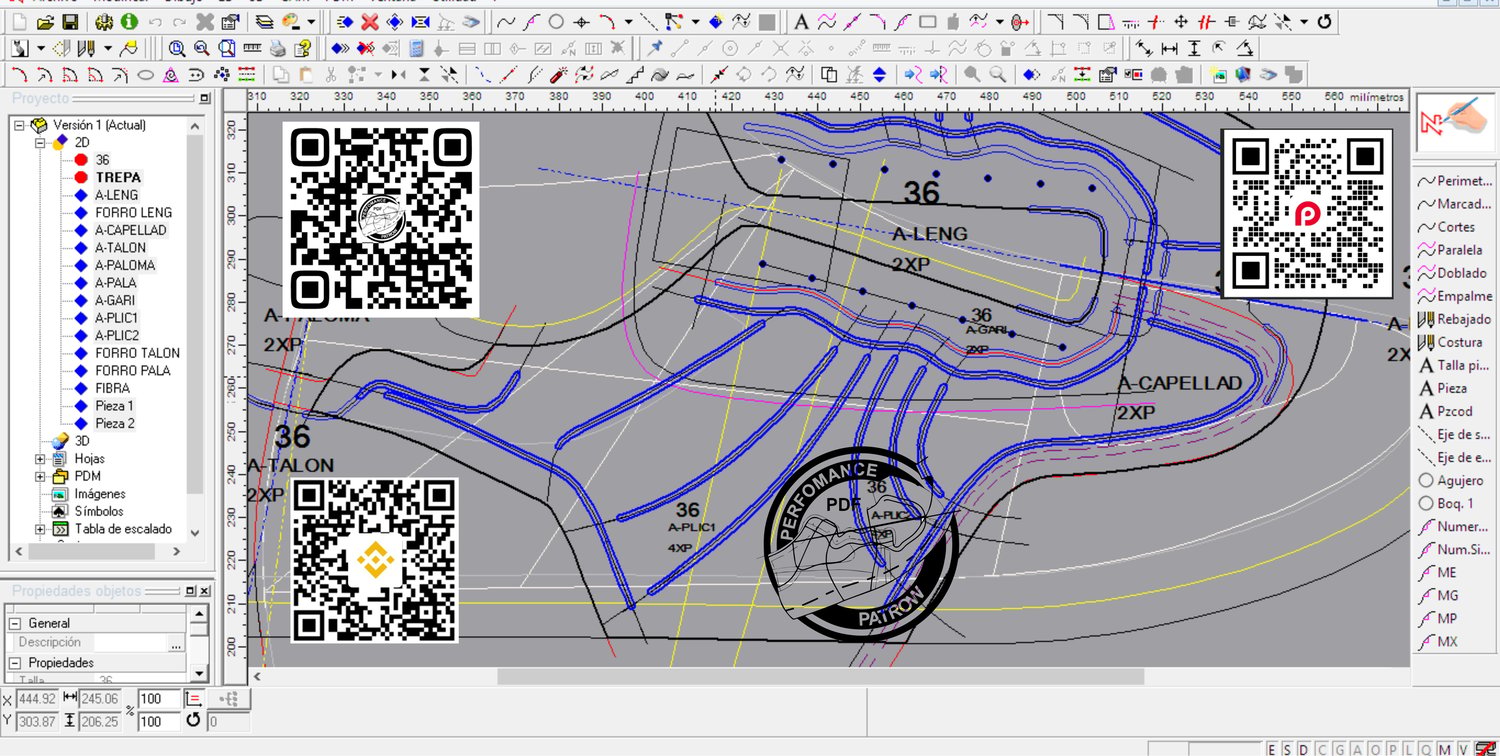This screenshot has height=756, width=1500.
Task: Click the New document icon
Action: pos(19,22)
